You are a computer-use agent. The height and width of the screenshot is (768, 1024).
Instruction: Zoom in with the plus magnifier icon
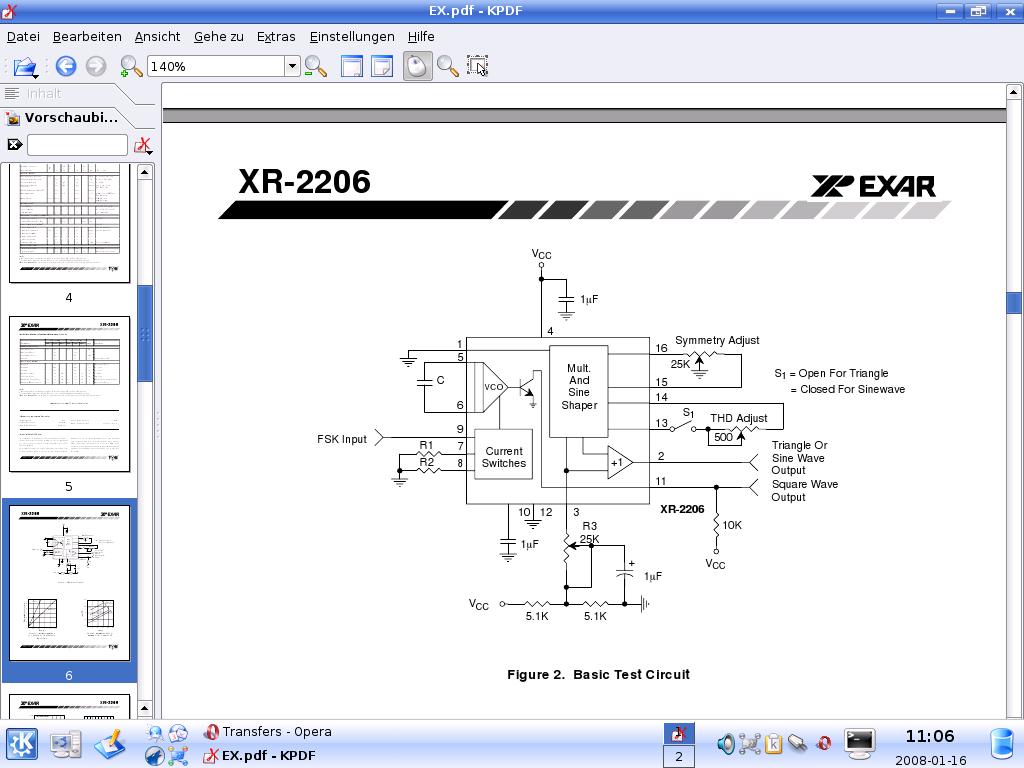pos(131,67)
